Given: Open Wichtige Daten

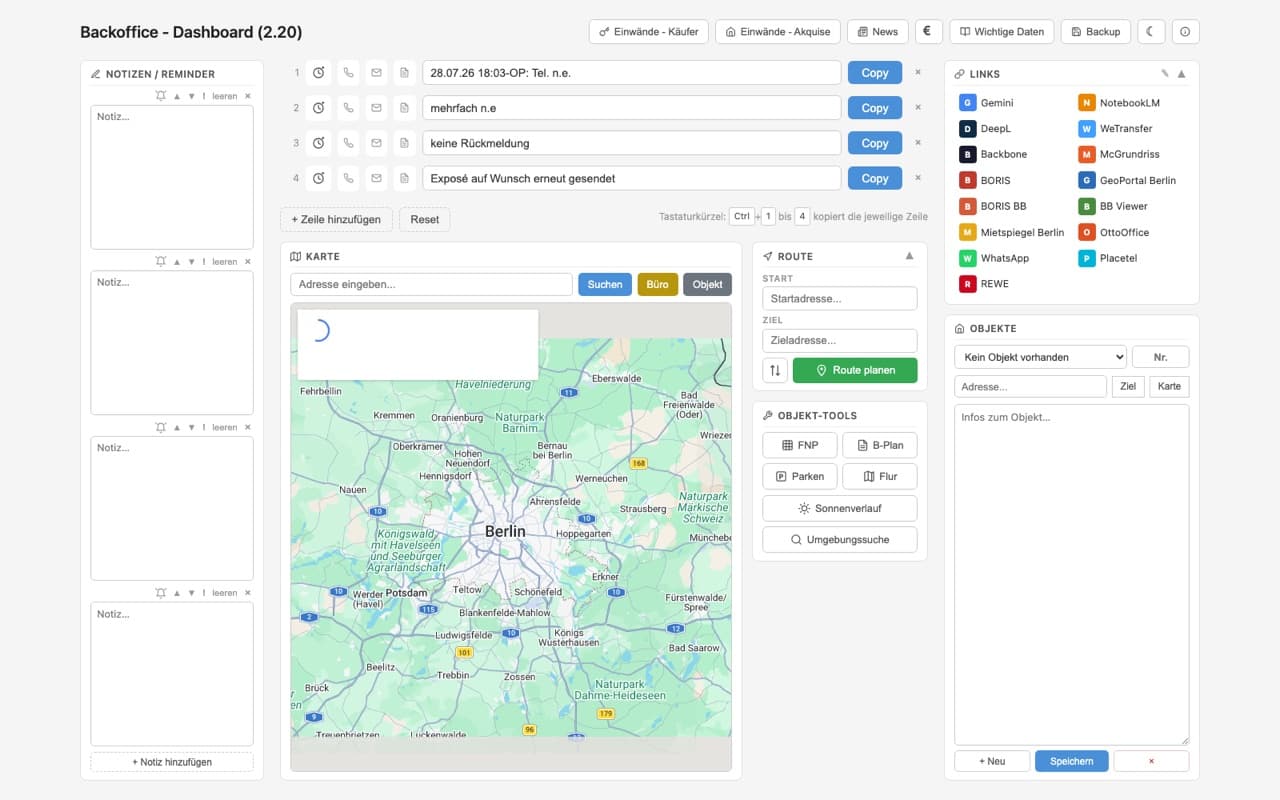Looking at the screenshot, I should tap(1002, 31).
